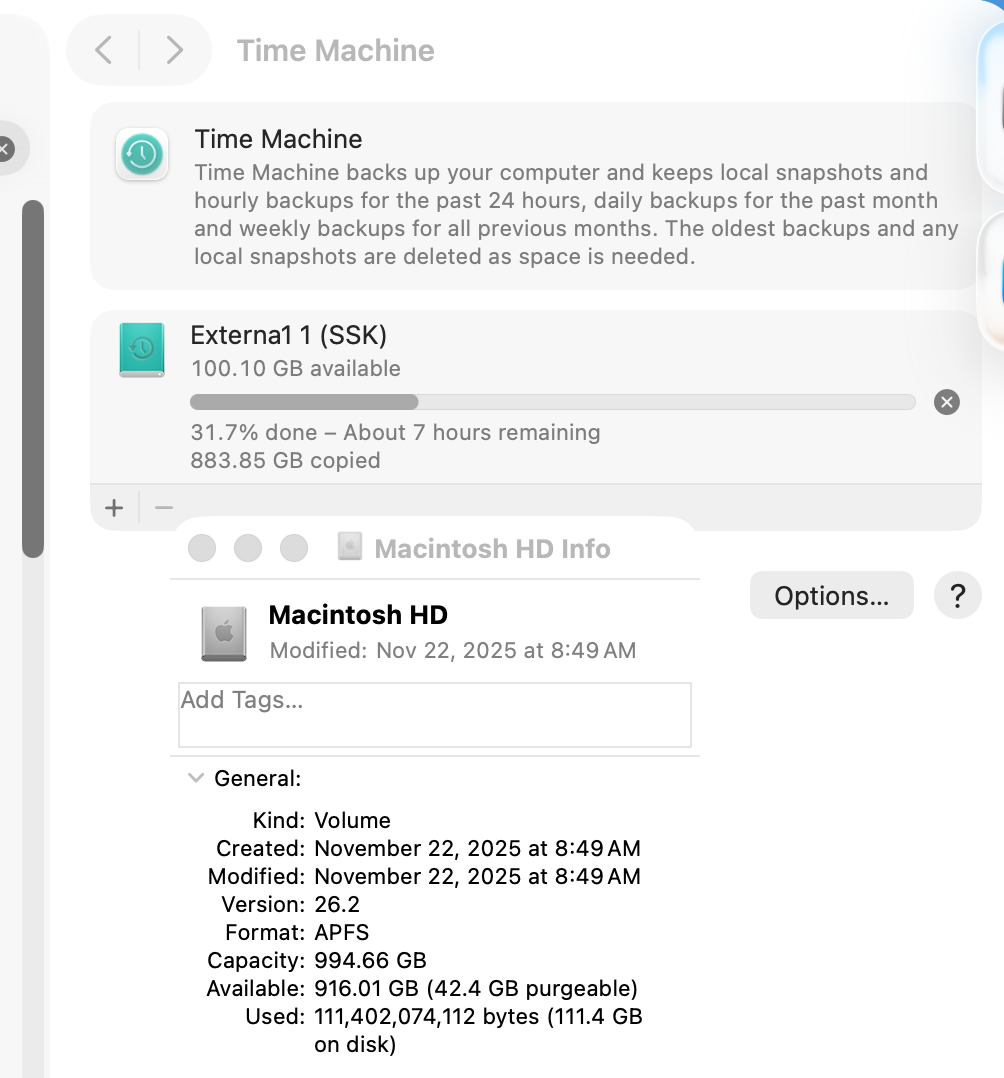Go back with the left chevron
Viewport: 1004px width, 1078px height.
click(x=104, y=50)
